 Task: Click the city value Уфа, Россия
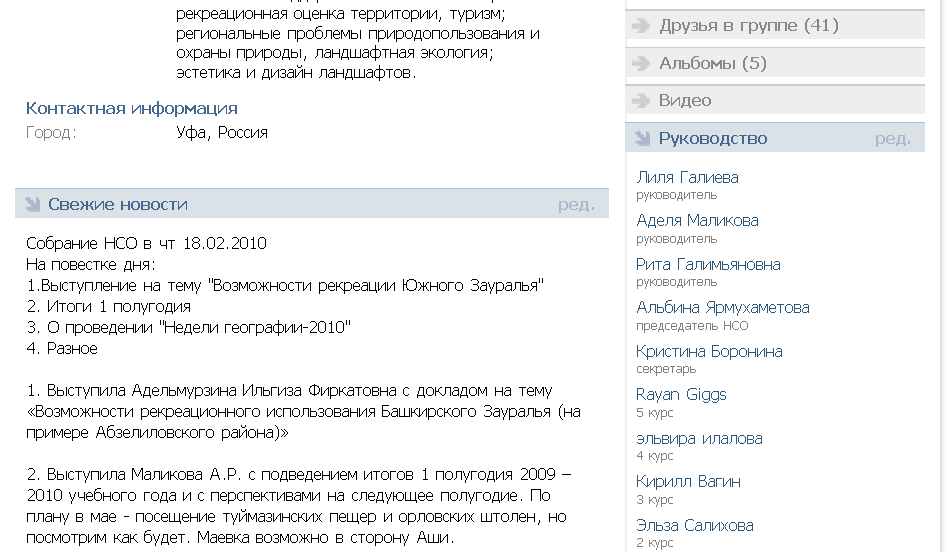222,133
